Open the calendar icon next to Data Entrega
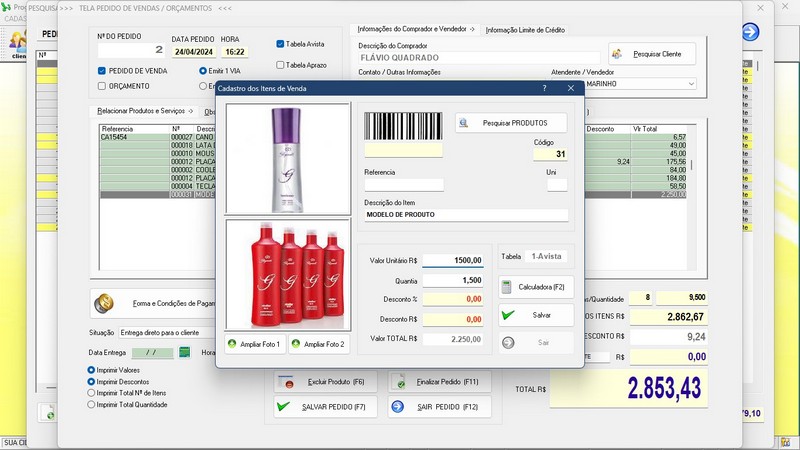800x450 pixels. click(x=184, y=352)
